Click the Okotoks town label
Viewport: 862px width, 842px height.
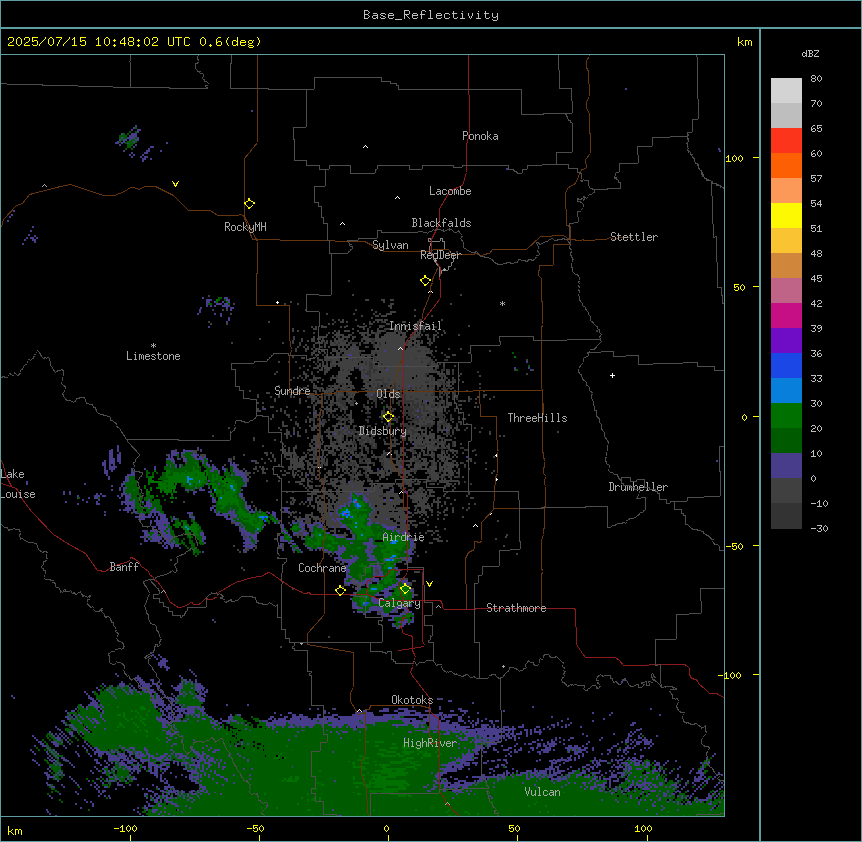[x=412, y=700]
